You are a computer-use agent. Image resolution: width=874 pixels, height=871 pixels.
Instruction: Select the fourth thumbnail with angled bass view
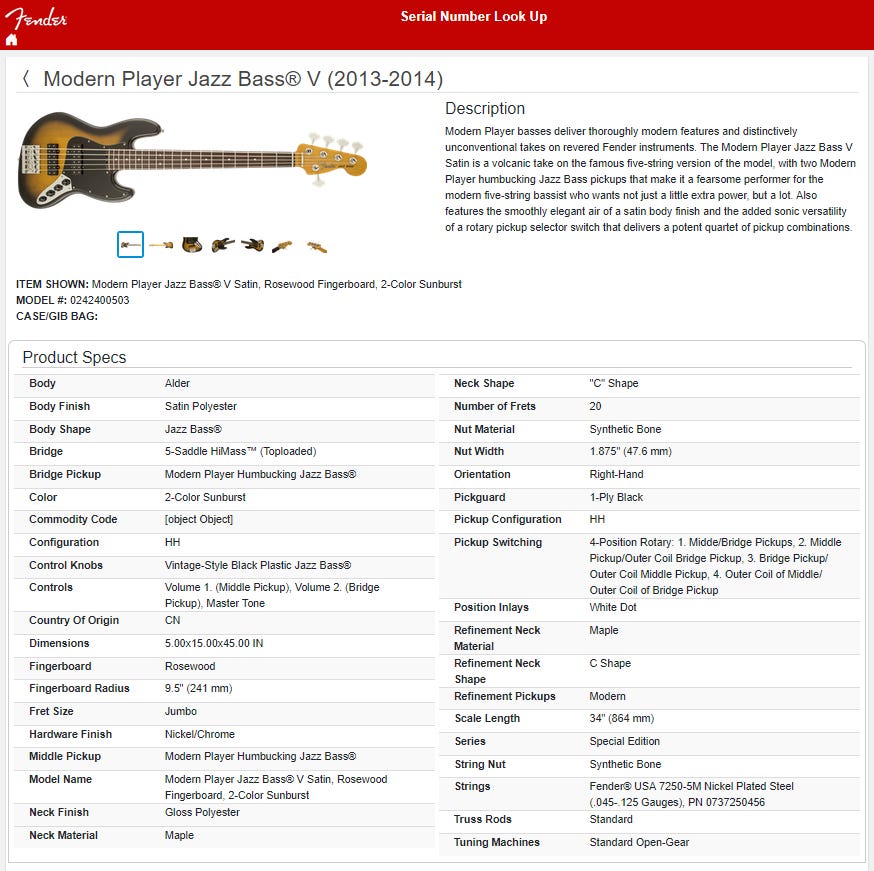(223, 245)
